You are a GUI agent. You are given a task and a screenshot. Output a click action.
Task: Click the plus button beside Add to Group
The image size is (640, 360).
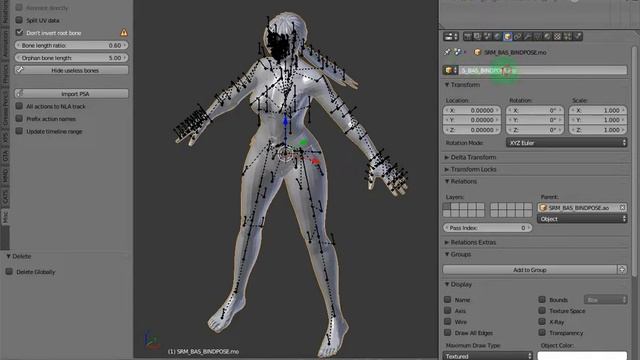pos(622,269)
